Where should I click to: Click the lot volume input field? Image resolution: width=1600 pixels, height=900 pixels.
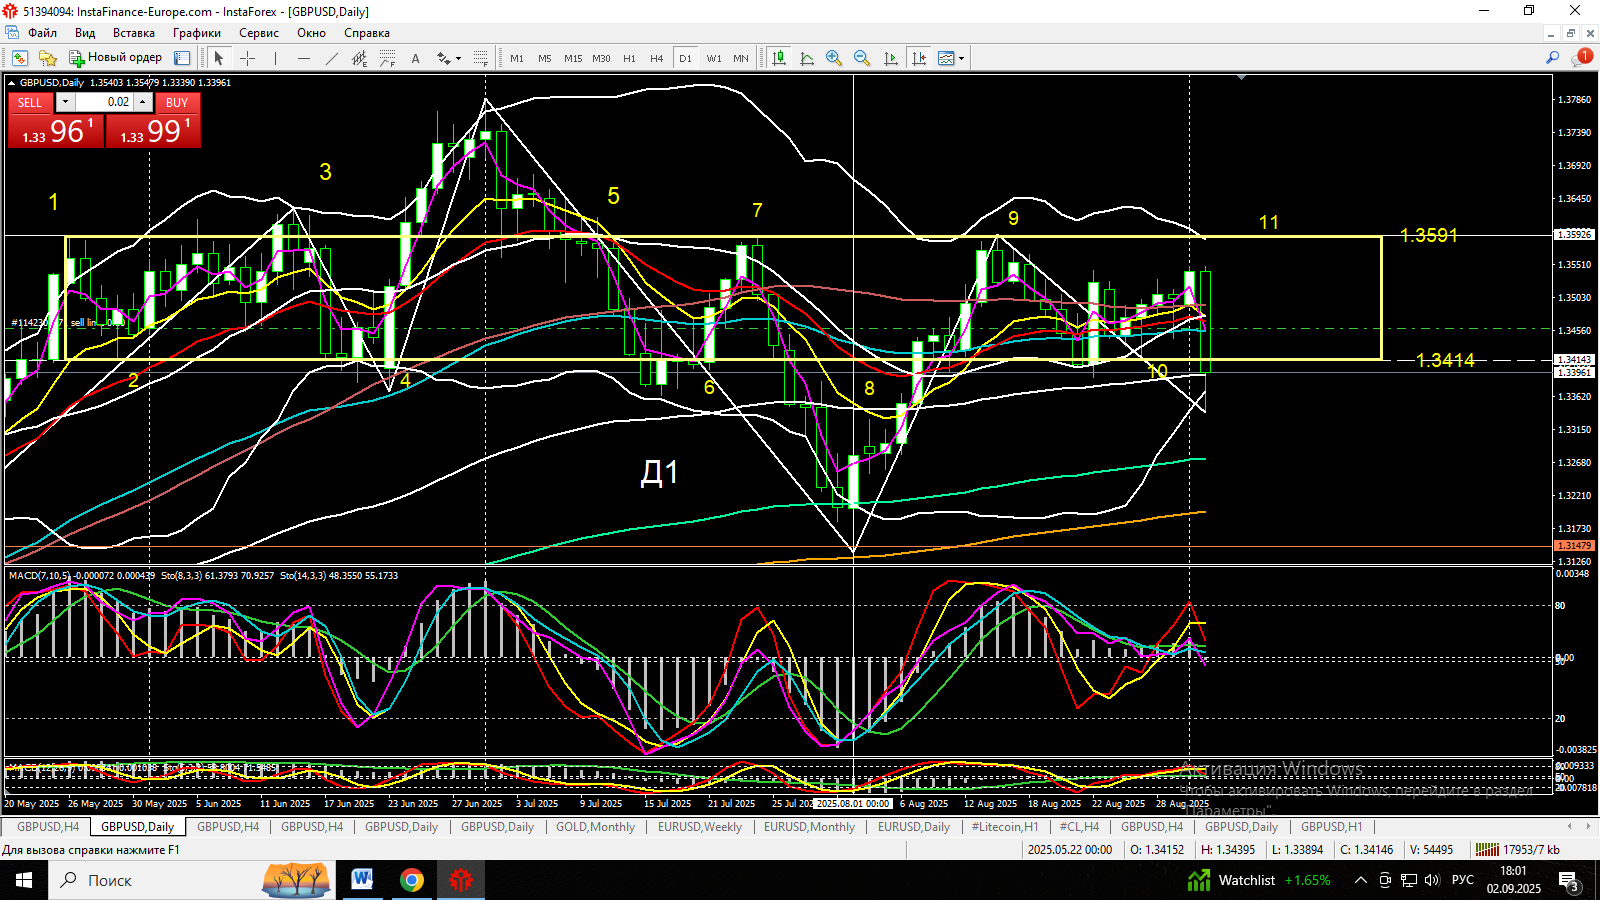104,102
